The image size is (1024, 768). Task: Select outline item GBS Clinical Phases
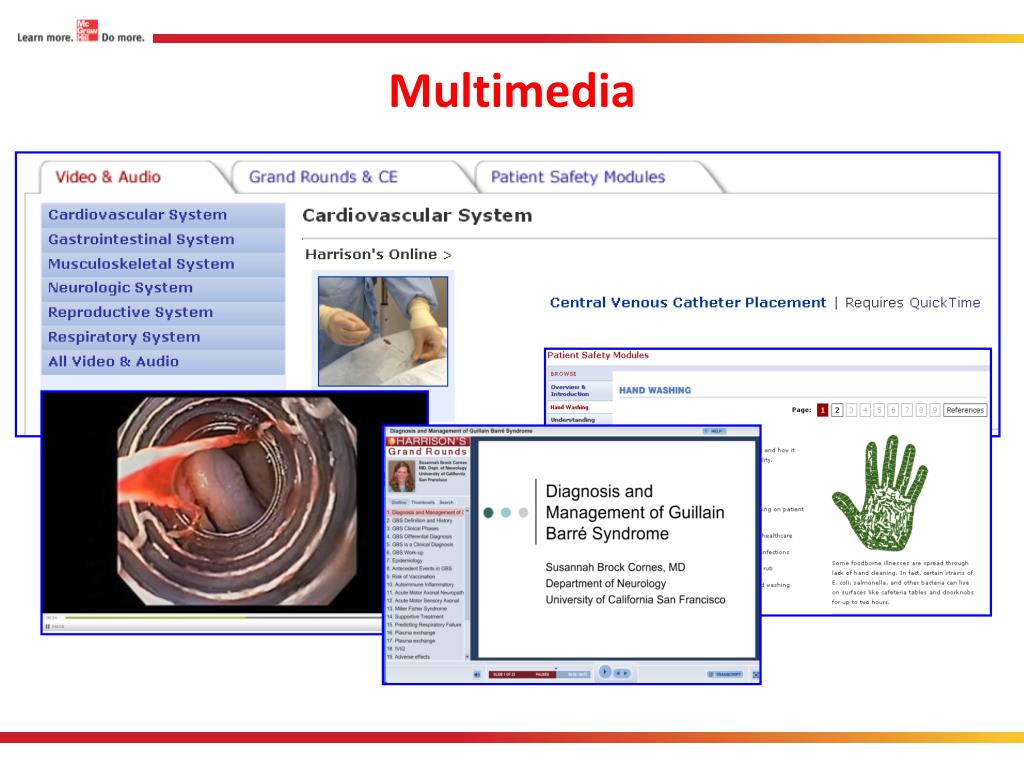coord(413,528)
